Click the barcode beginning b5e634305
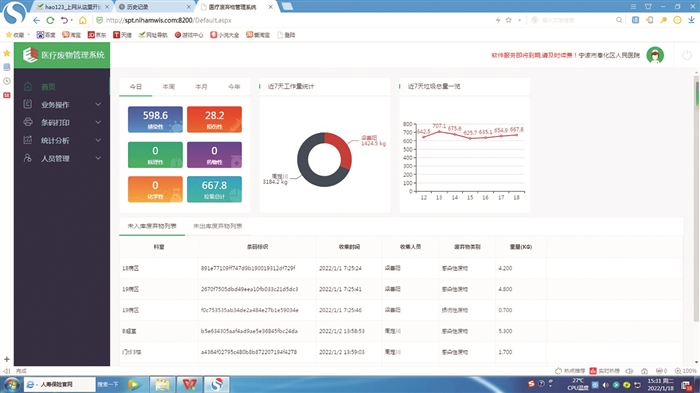Screen dimensions: 700x393 tap(249, 331)
